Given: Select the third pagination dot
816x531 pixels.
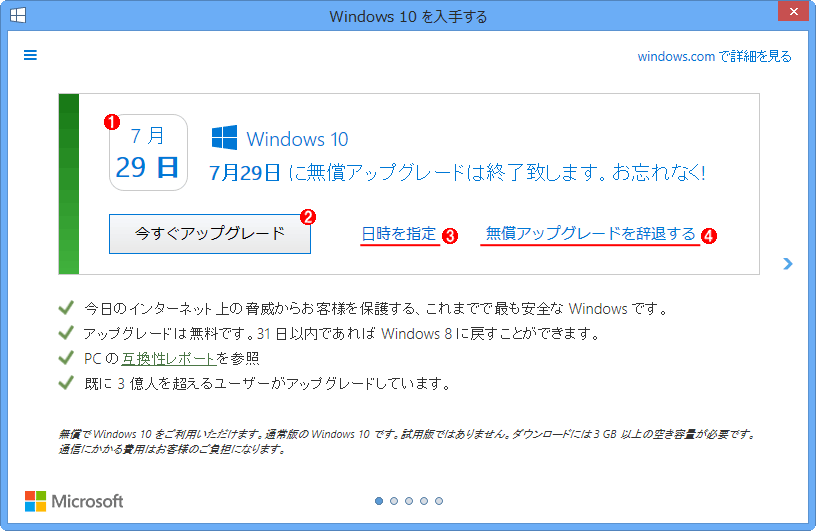Looking at the screenshot, I should pyautogui.click(x=409, y=501).
